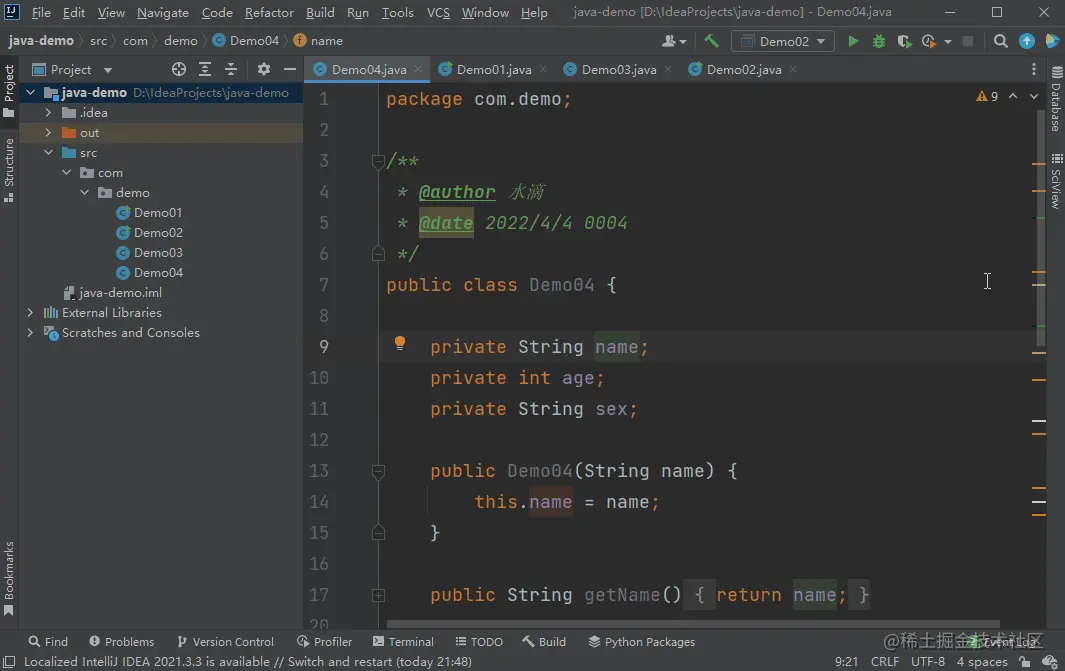The image size is (1065, 671).
Task: Open the Refactor menu
Action: [x=269, y=13]
